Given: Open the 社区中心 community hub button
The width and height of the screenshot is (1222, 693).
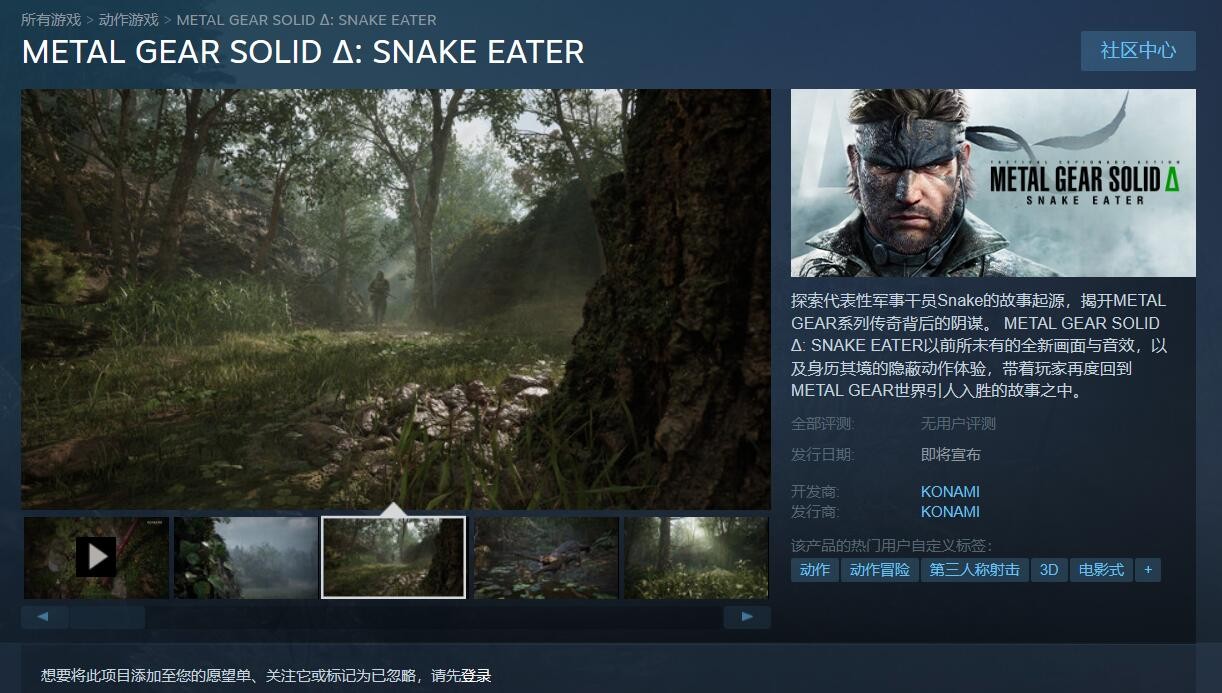Looking at the screenshot, I should pos(1138,50).
